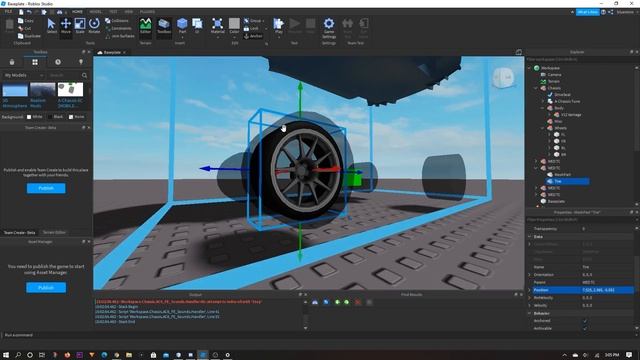Toggle the Collisions option
This screenshot has height=360, width=640.
117,20
